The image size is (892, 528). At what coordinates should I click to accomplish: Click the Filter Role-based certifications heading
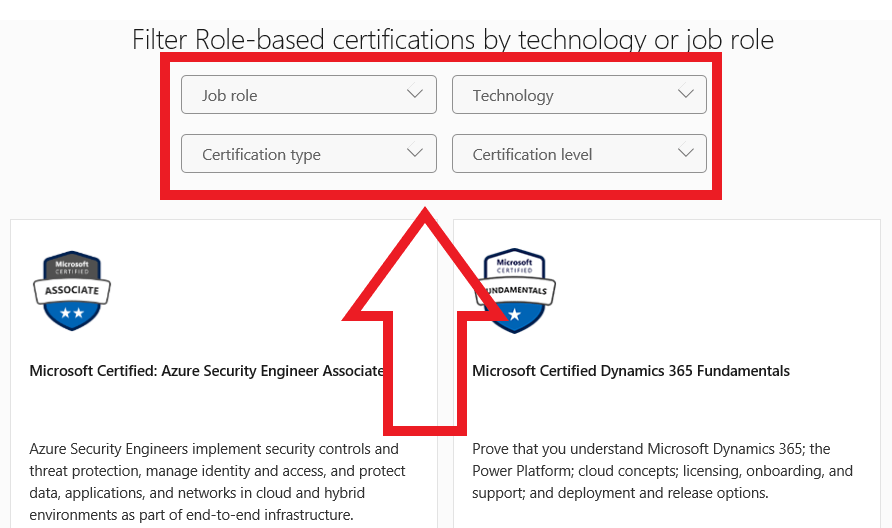coord(453,40)
